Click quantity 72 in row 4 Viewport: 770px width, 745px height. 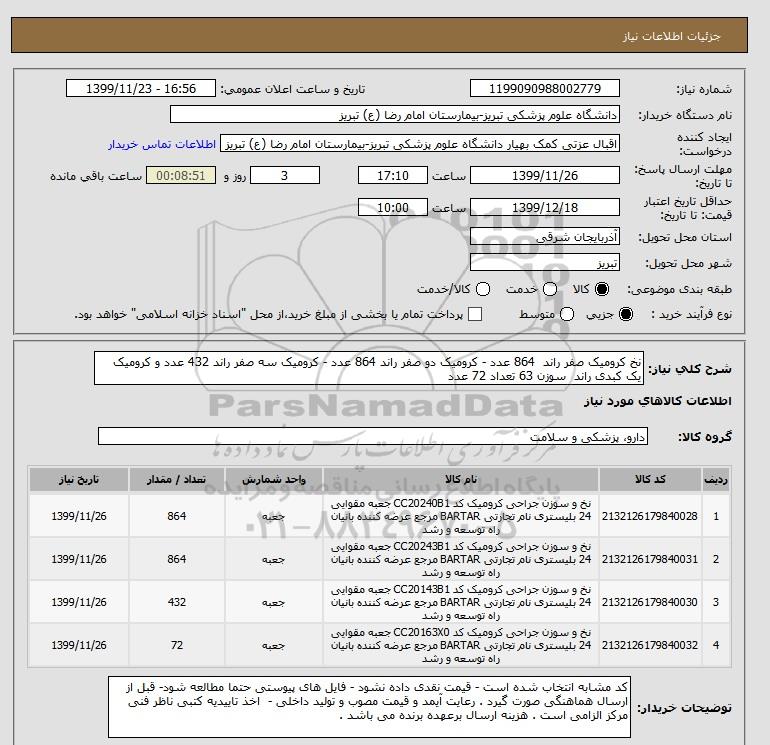[177, 645]
